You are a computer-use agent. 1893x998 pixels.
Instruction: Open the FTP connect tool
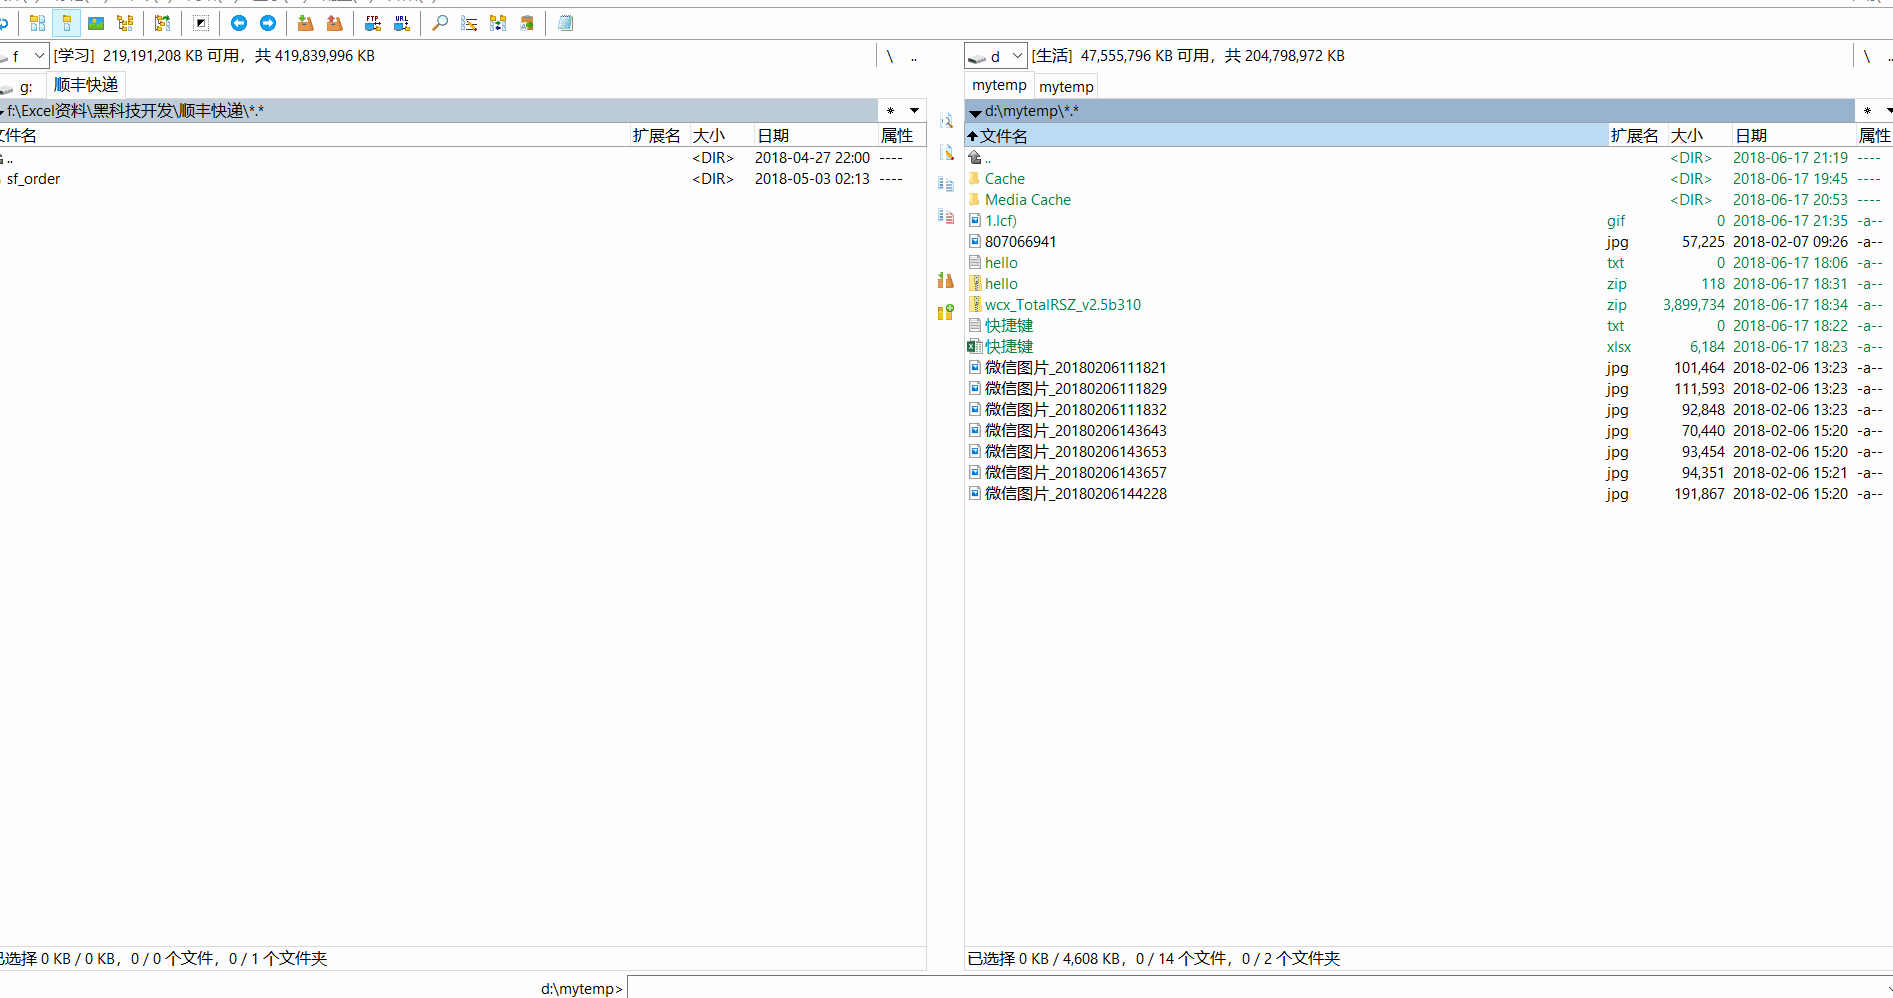[373, 23]
